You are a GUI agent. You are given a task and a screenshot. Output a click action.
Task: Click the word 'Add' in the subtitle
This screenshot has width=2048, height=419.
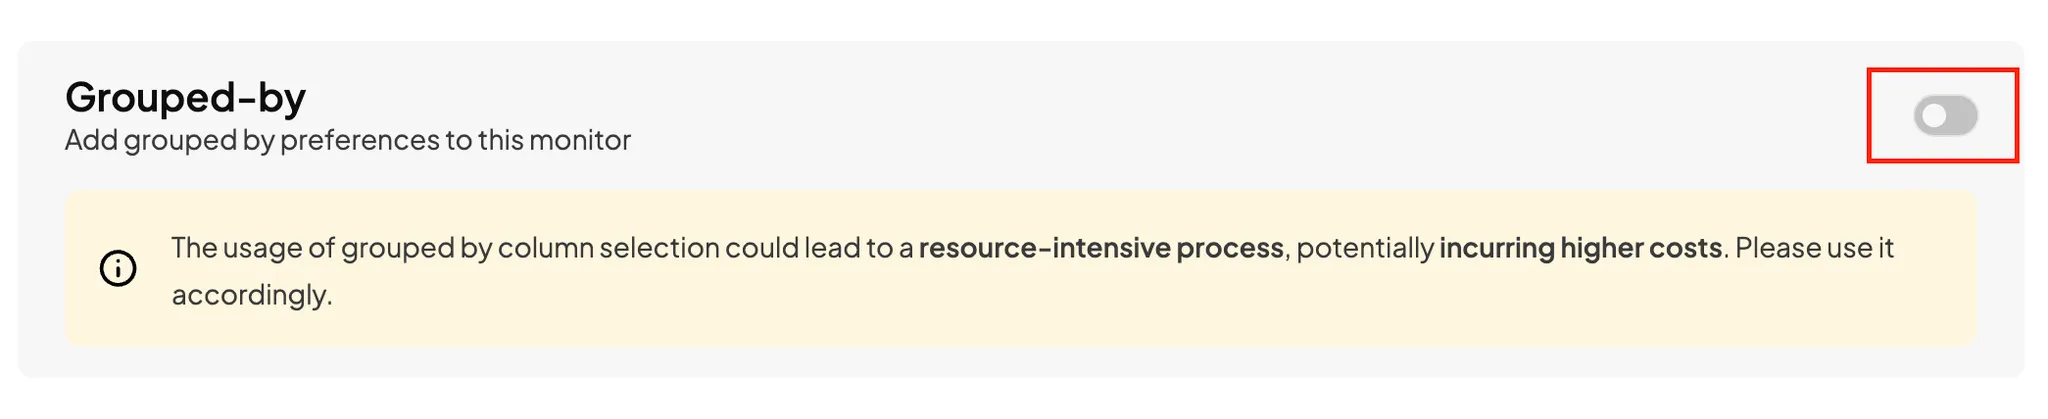[91, 140]
